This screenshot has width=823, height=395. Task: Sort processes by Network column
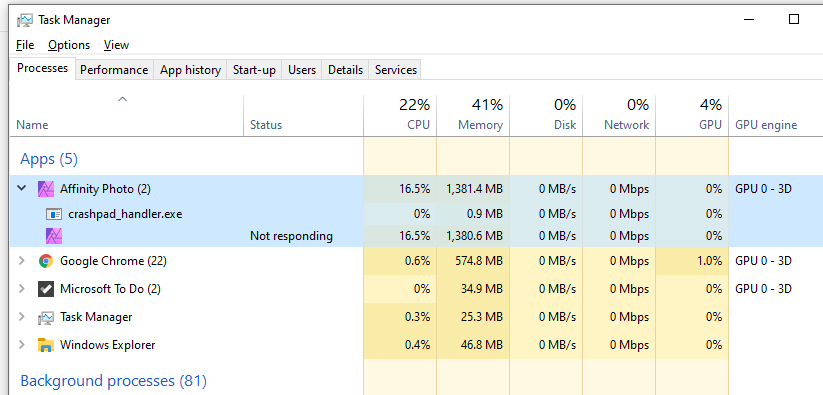(619, 115)
